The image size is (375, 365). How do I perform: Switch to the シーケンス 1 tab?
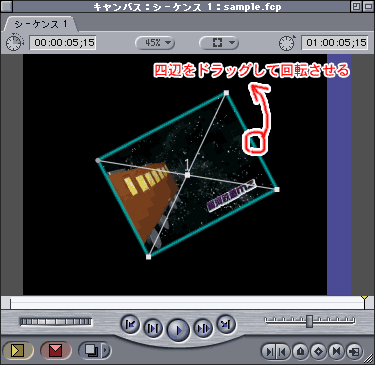coord(41,24)
